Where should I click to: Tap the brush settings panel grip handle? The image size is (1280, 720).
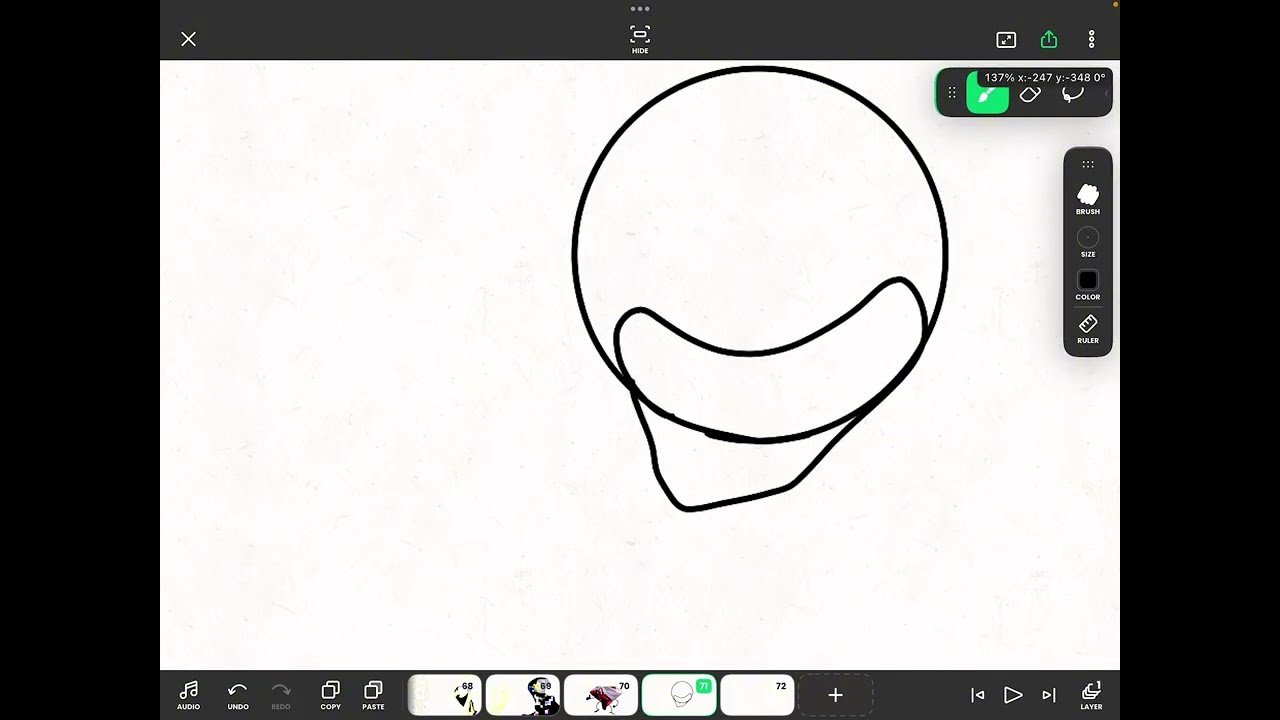[x=1088, y=164]
